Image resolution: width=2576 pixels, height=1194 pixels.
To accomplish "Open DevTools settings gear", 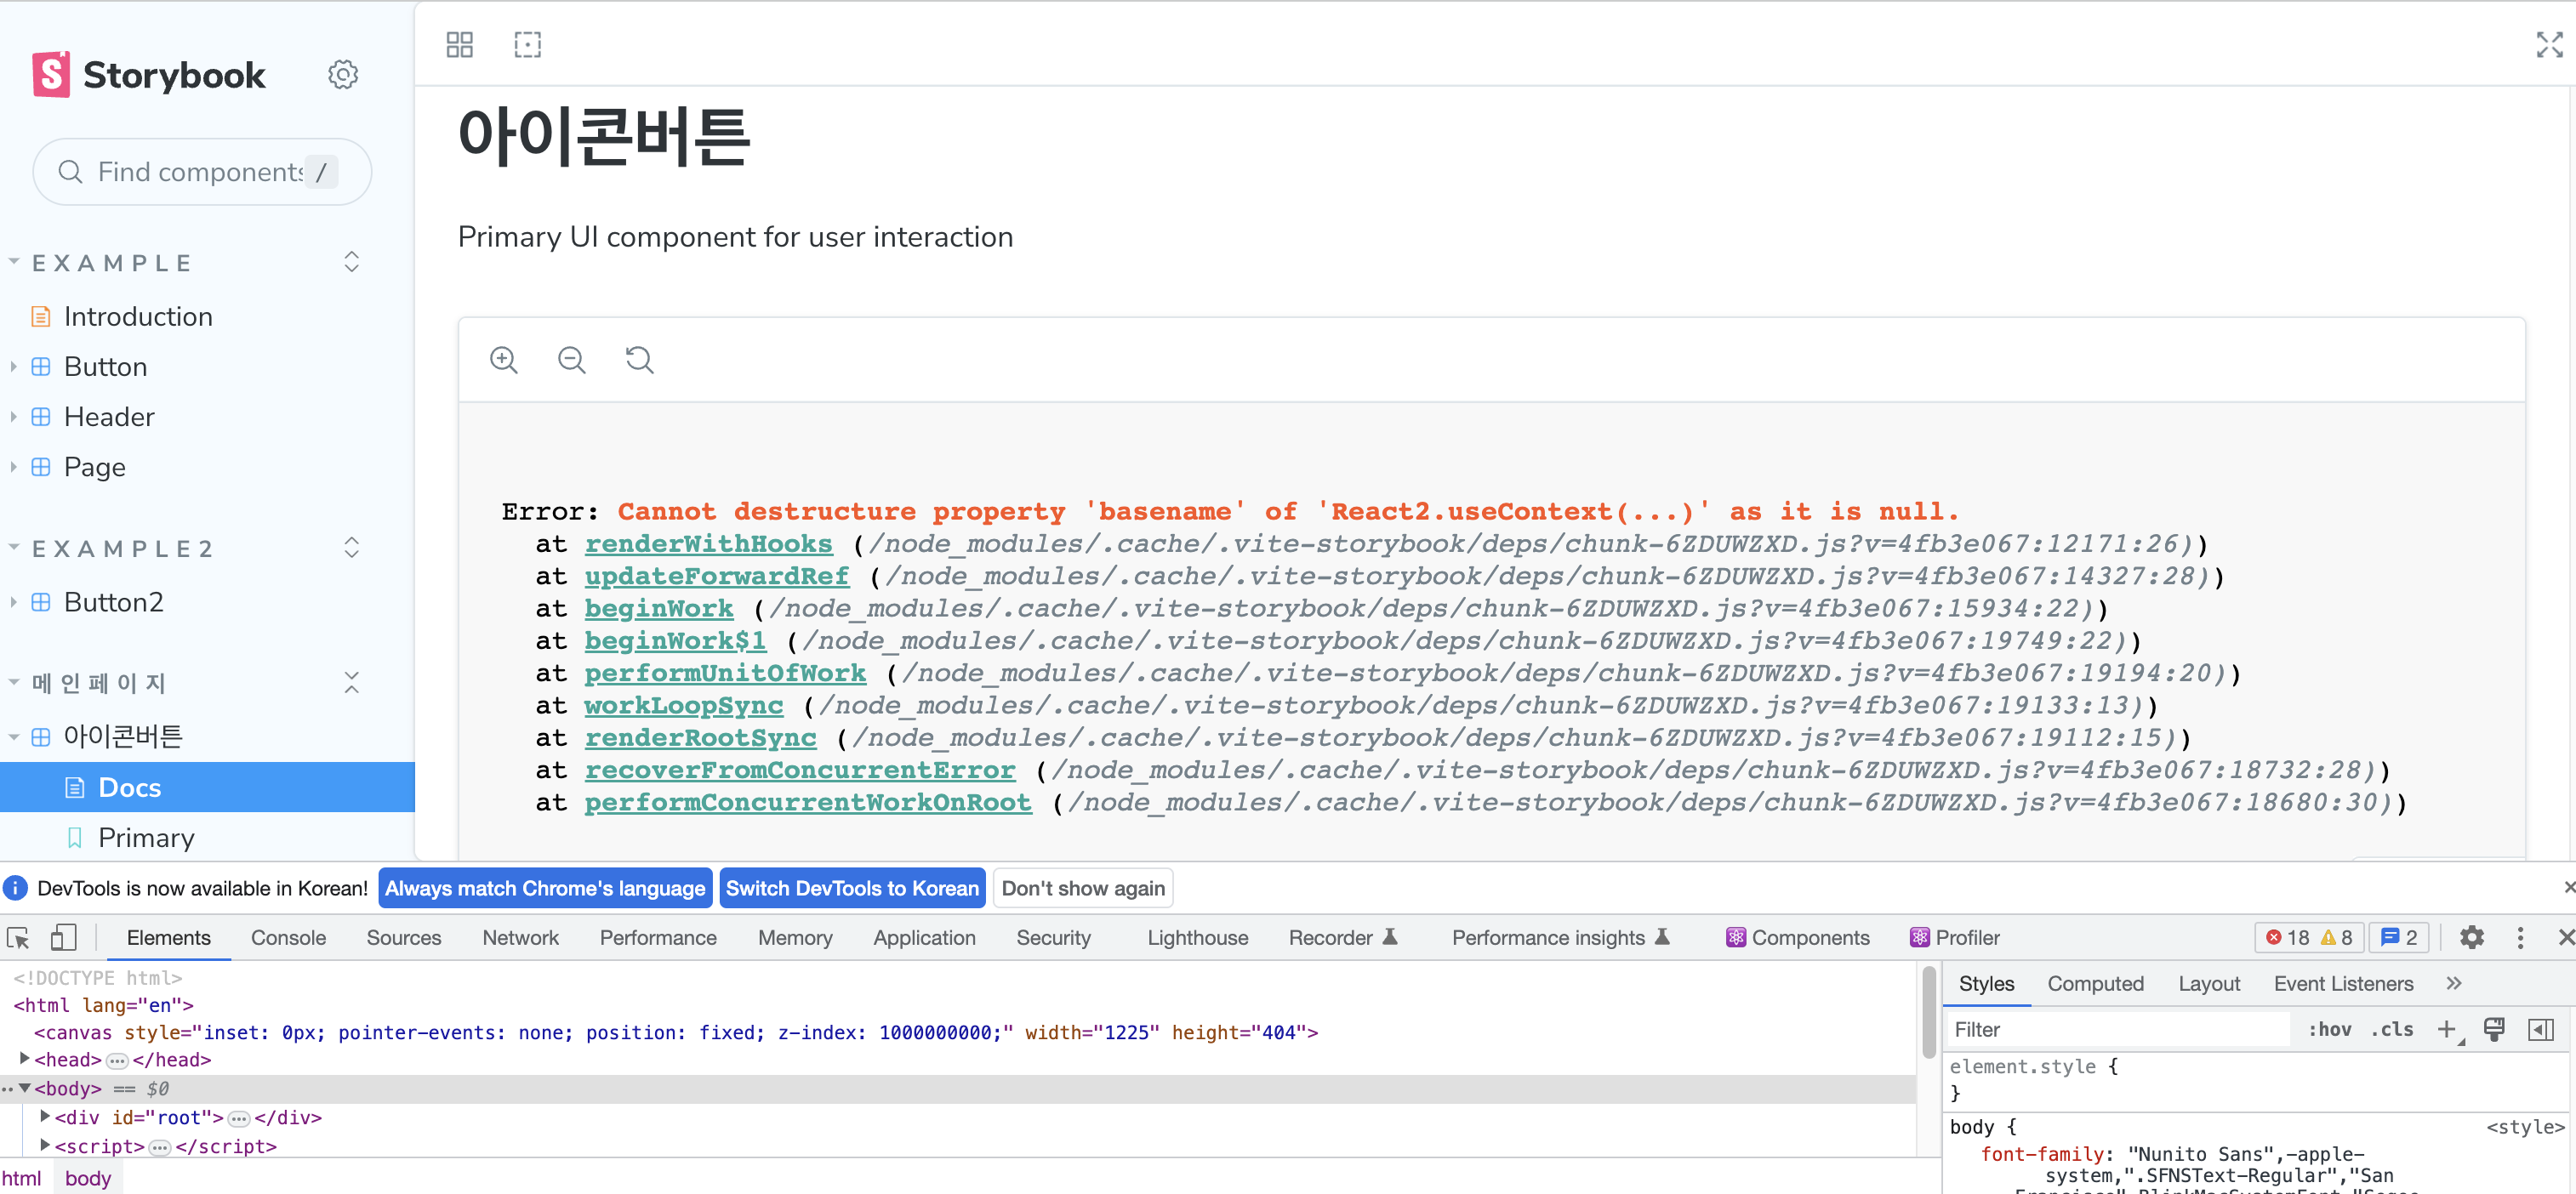I will [x=2472, y=938].
